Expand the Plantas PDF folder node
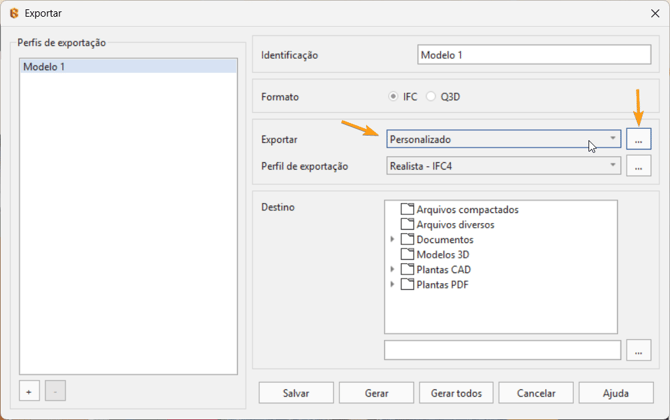The height and width of the screenshot is (420, 670). [x=393, y=285]
